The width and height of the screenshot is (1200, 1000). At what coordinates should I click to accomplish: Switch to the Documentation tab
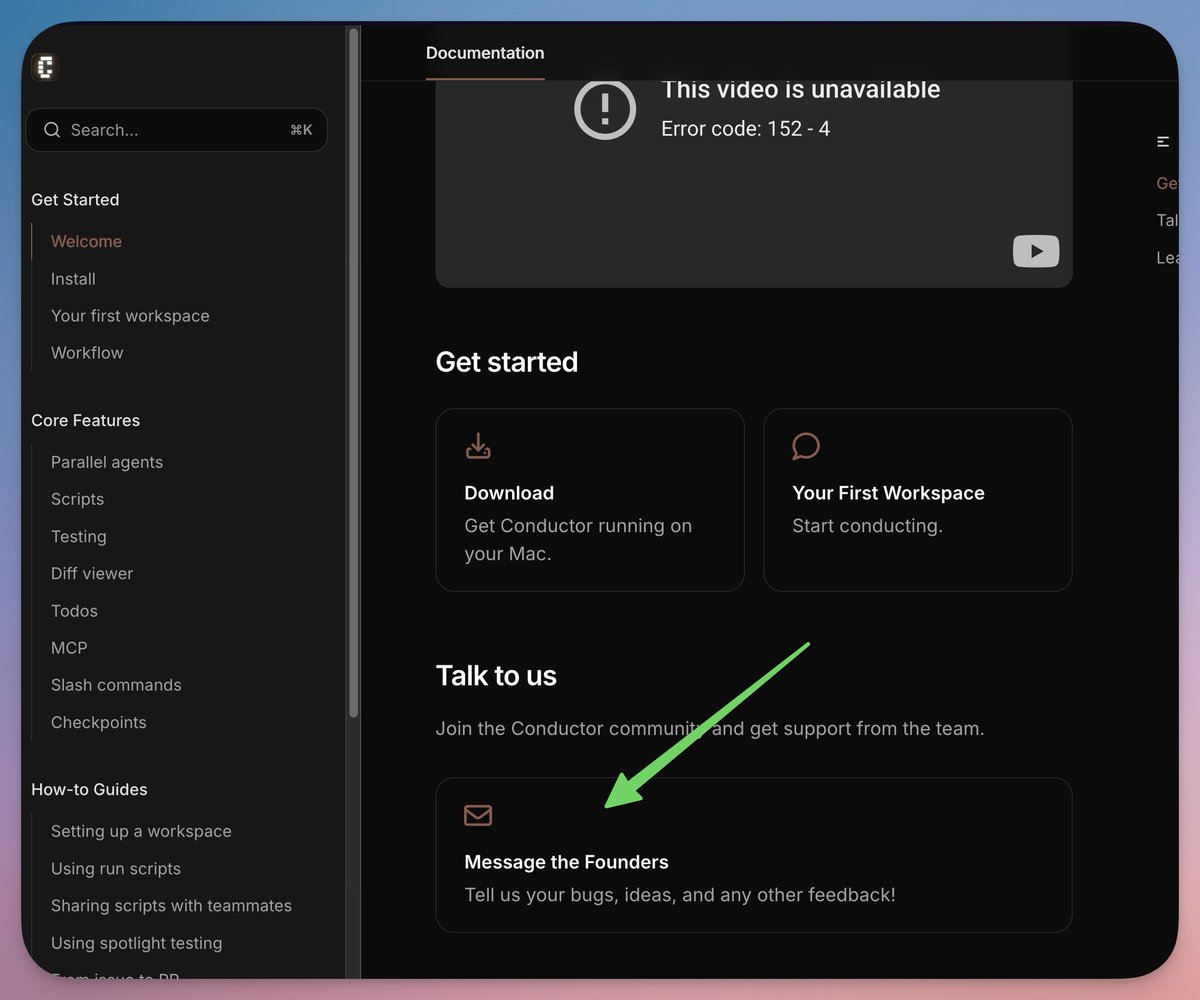pos(485,53)
